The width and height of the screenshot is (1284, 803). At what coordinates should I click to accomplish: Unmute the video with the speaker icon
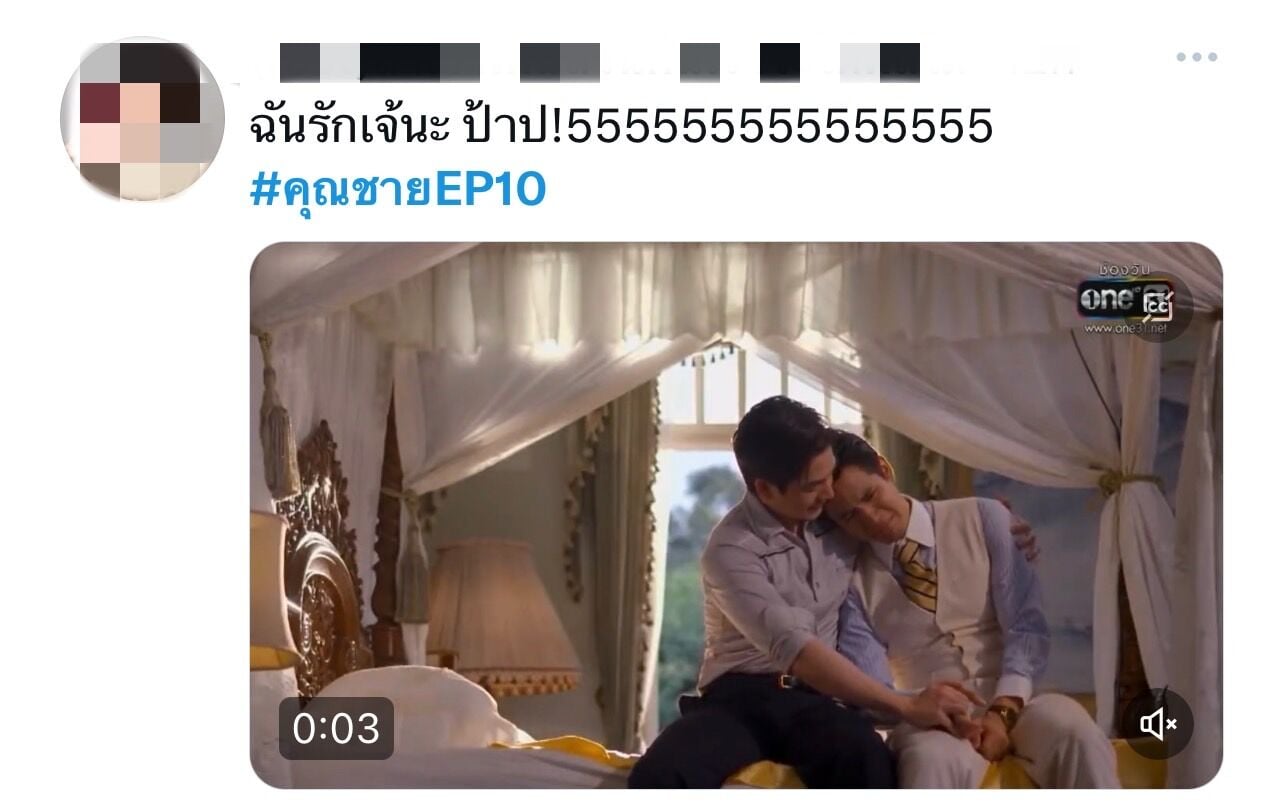1158,724
